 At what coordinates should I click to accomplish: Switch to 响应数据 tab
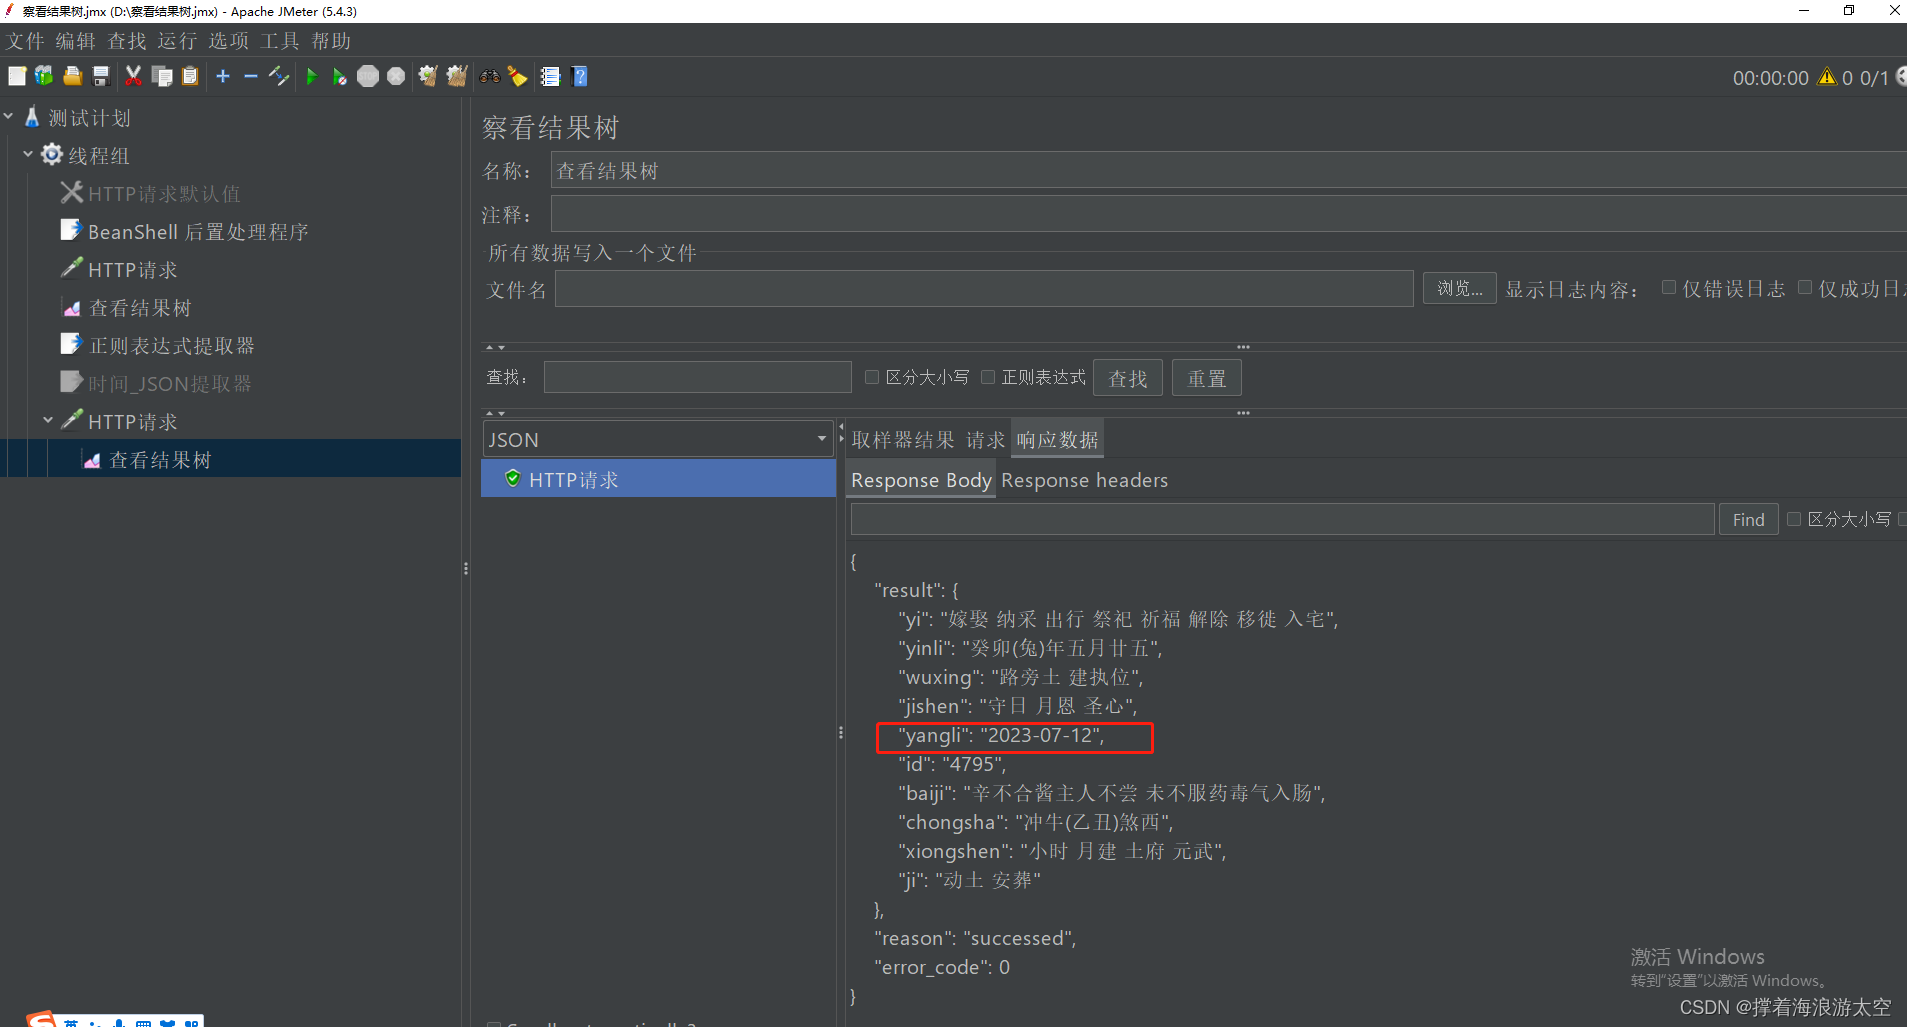[1057, 440]
